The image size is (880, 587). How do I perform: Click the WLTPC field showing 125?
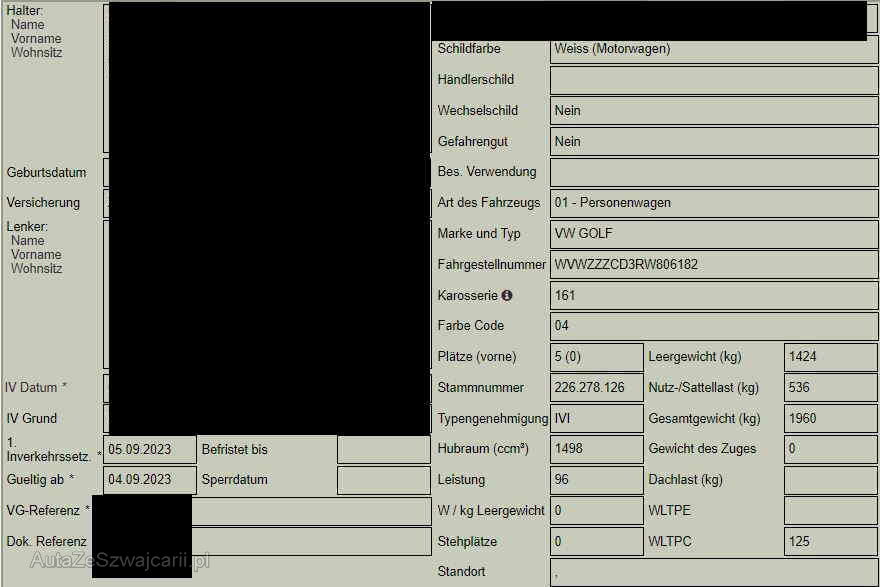point(830,542)
